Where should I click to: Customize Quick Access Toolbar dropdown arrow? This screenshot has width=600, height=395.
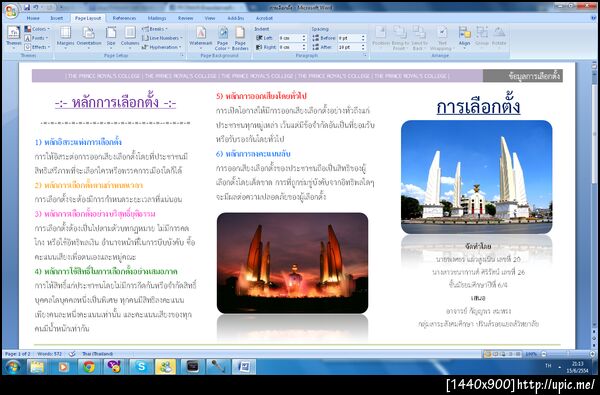[60, 7]
